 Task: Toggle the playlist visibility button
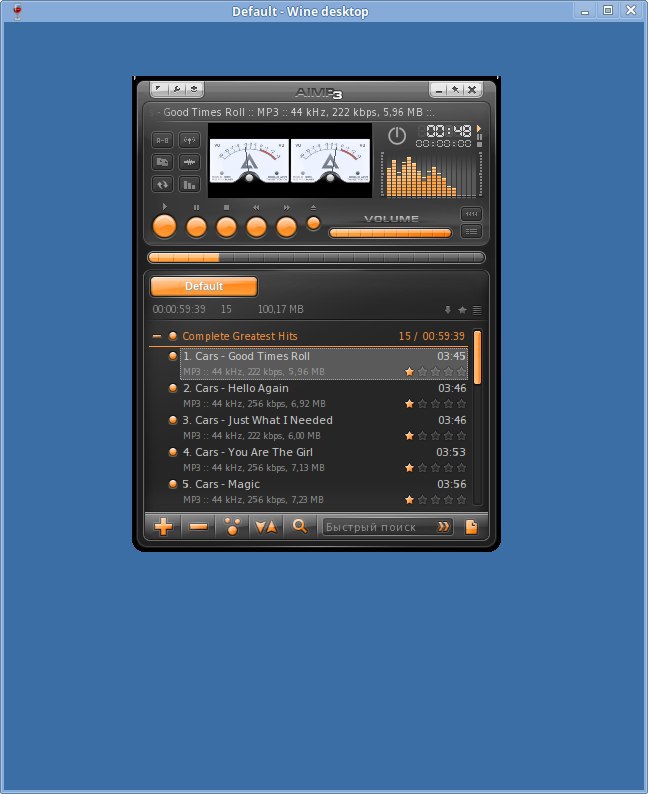tap(471, 231)
